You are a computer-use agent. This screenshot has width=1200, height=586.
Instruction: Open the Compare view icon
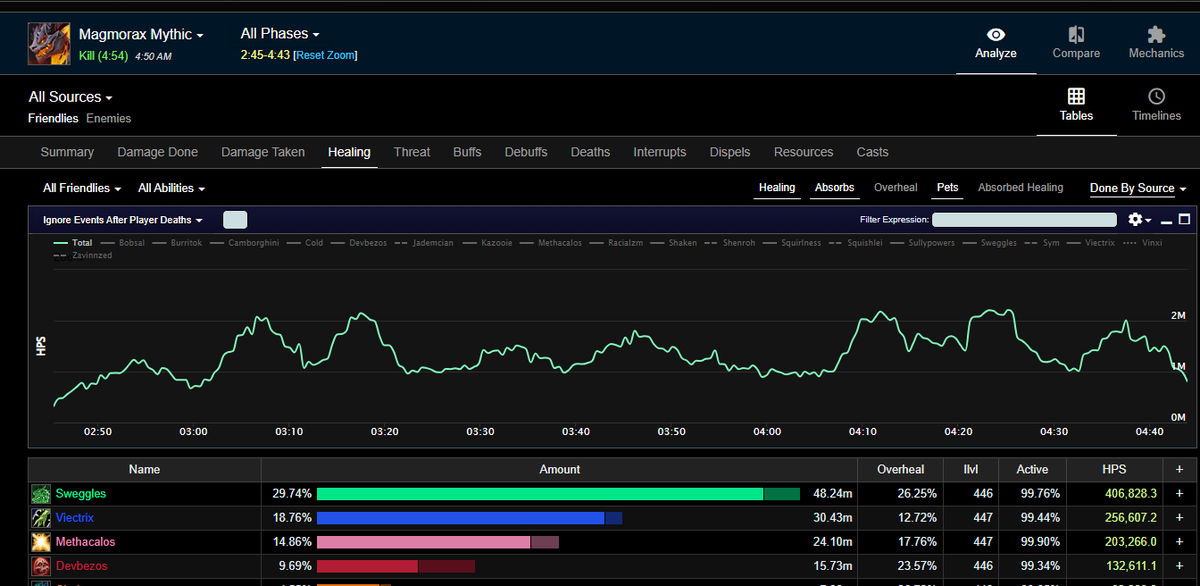tap(1076, 35)
